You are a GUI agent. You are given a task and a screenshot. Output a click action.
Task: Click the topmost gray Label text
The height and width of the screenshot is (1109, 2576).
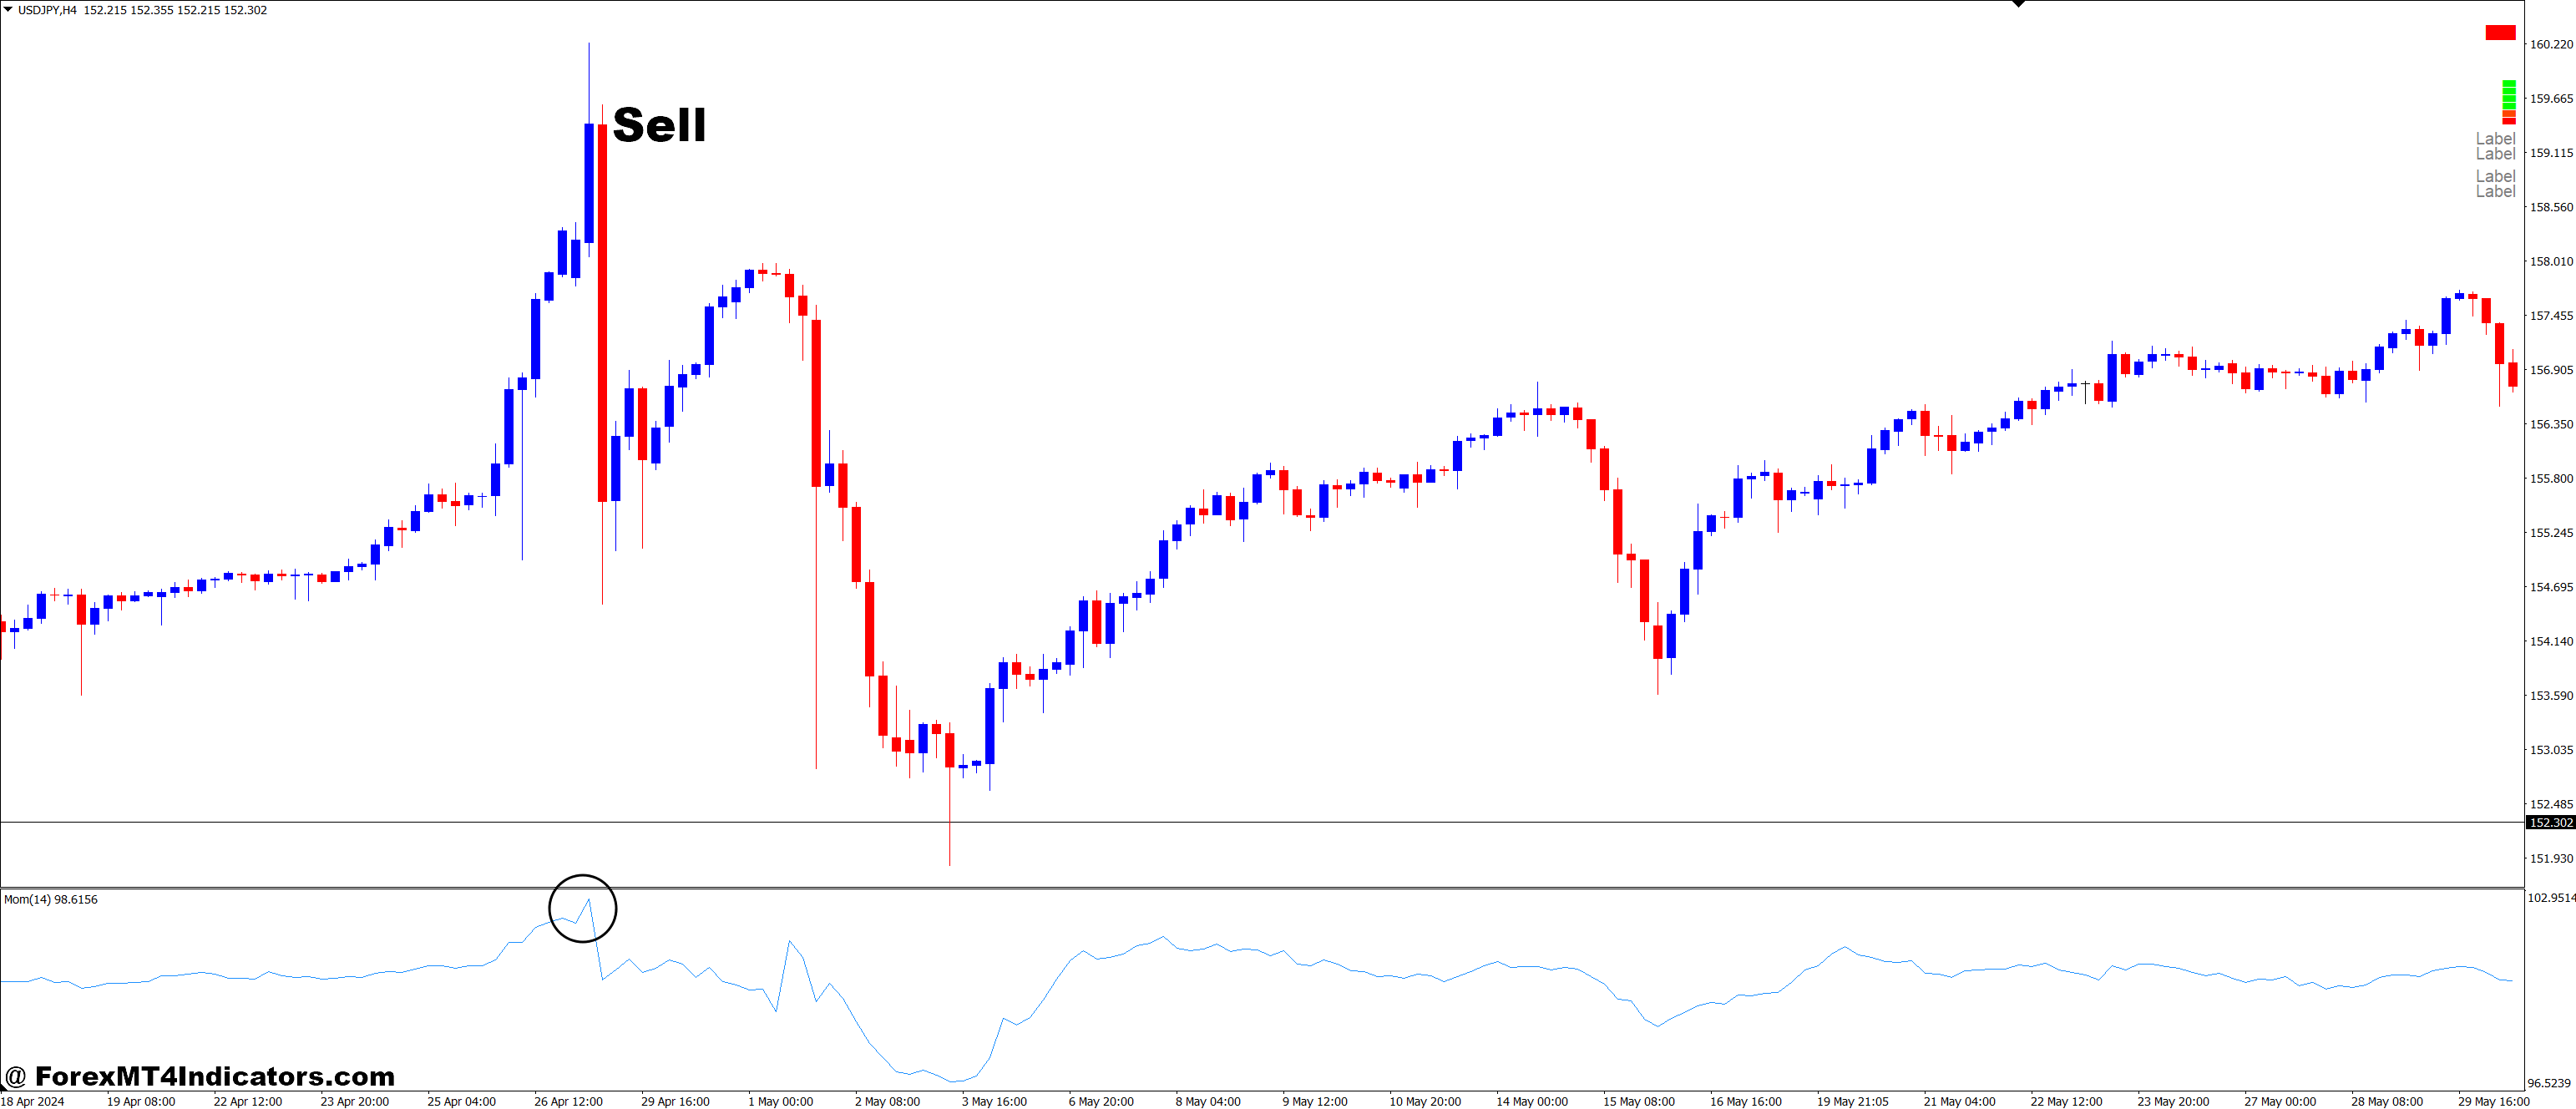pyautogui.click(x=2495, y=139)
